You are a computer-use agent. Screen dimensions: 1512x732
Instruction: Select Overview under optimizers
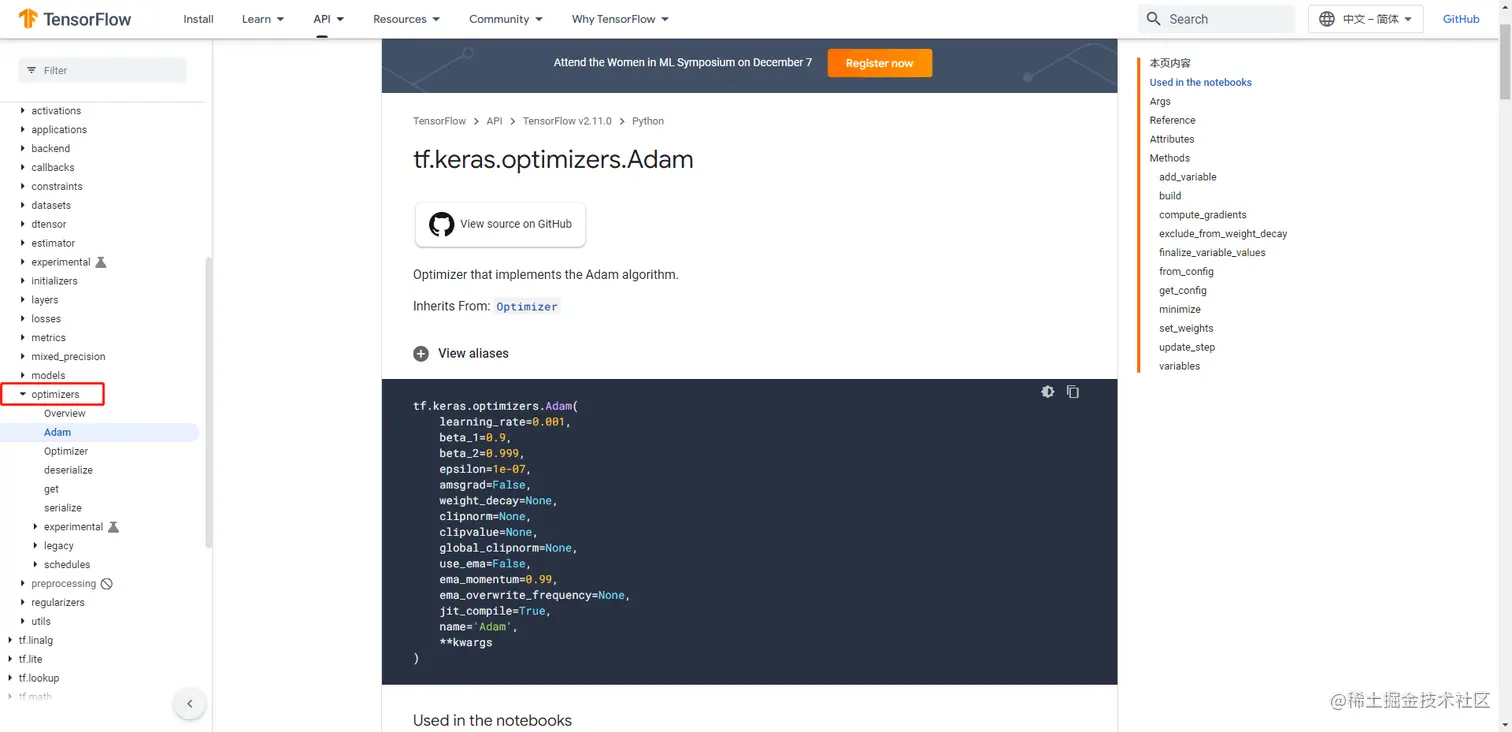pyautogui.click(x=65, y=414)
